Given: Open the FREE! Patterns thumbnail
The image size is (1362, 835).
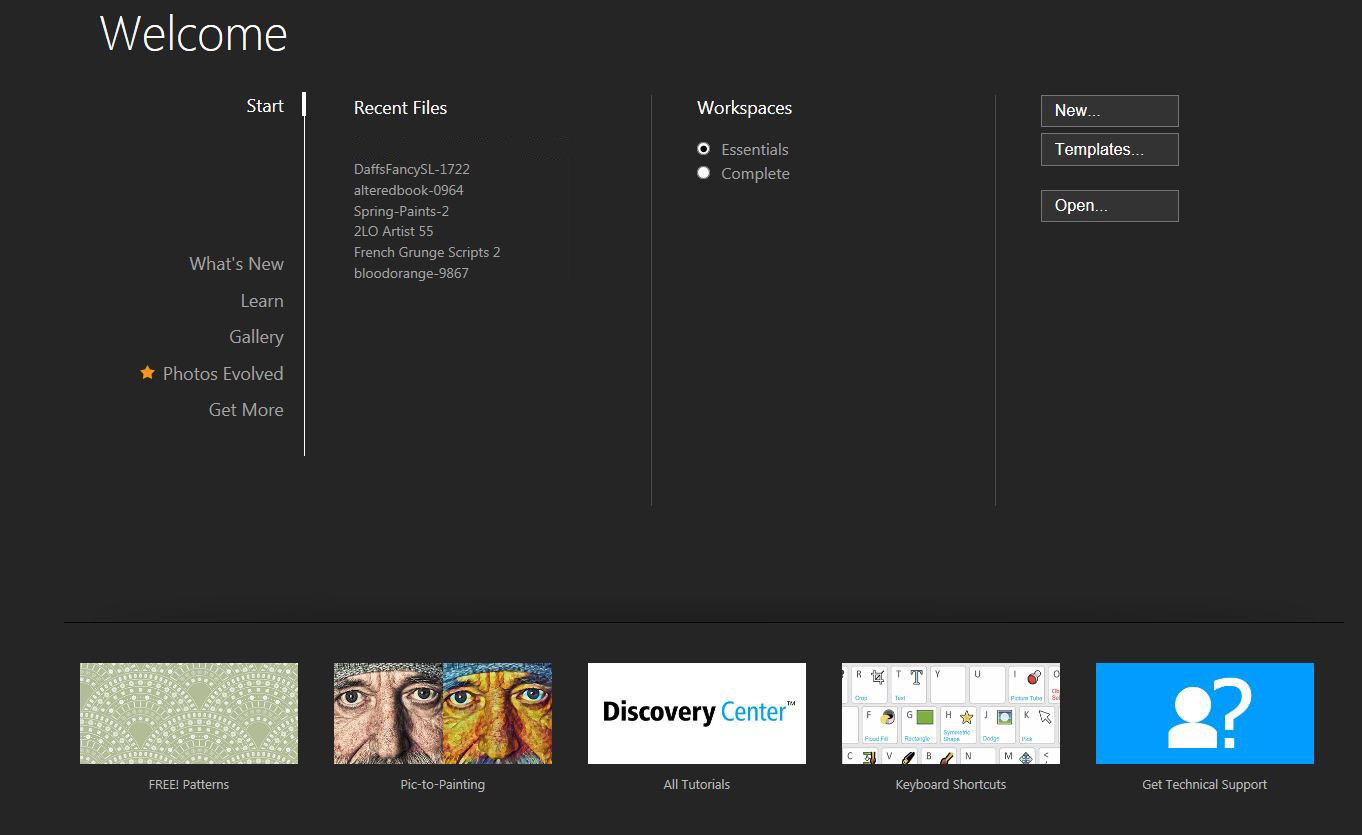Looking at the screenshot, I should [x=188, y=712].
